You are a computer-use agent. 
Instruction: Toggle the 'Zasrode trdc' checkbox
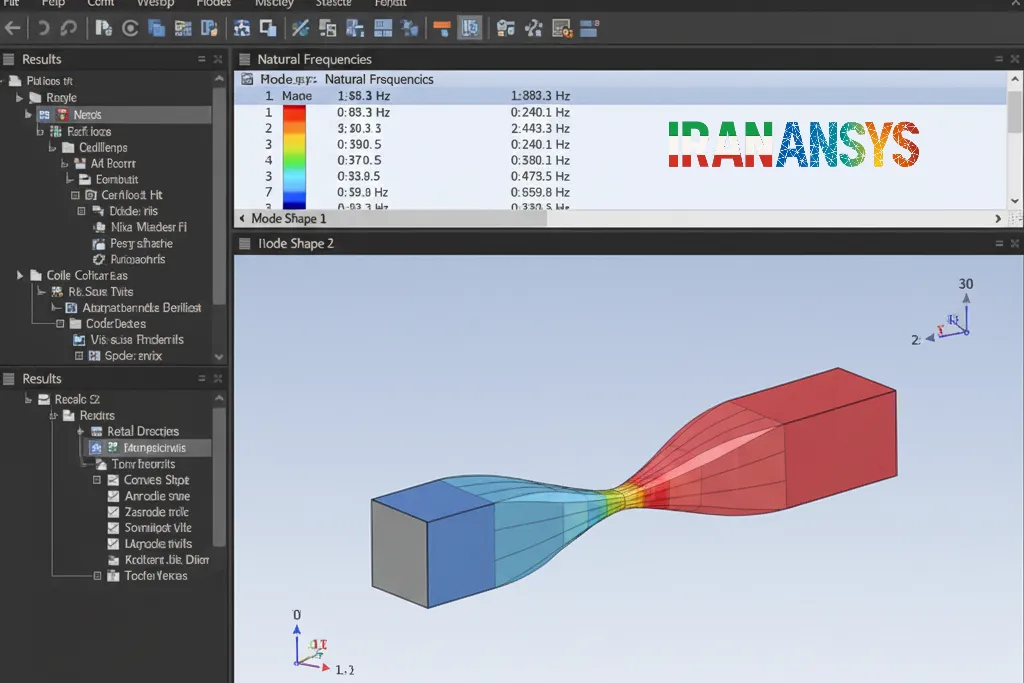(x=113, y=512)
